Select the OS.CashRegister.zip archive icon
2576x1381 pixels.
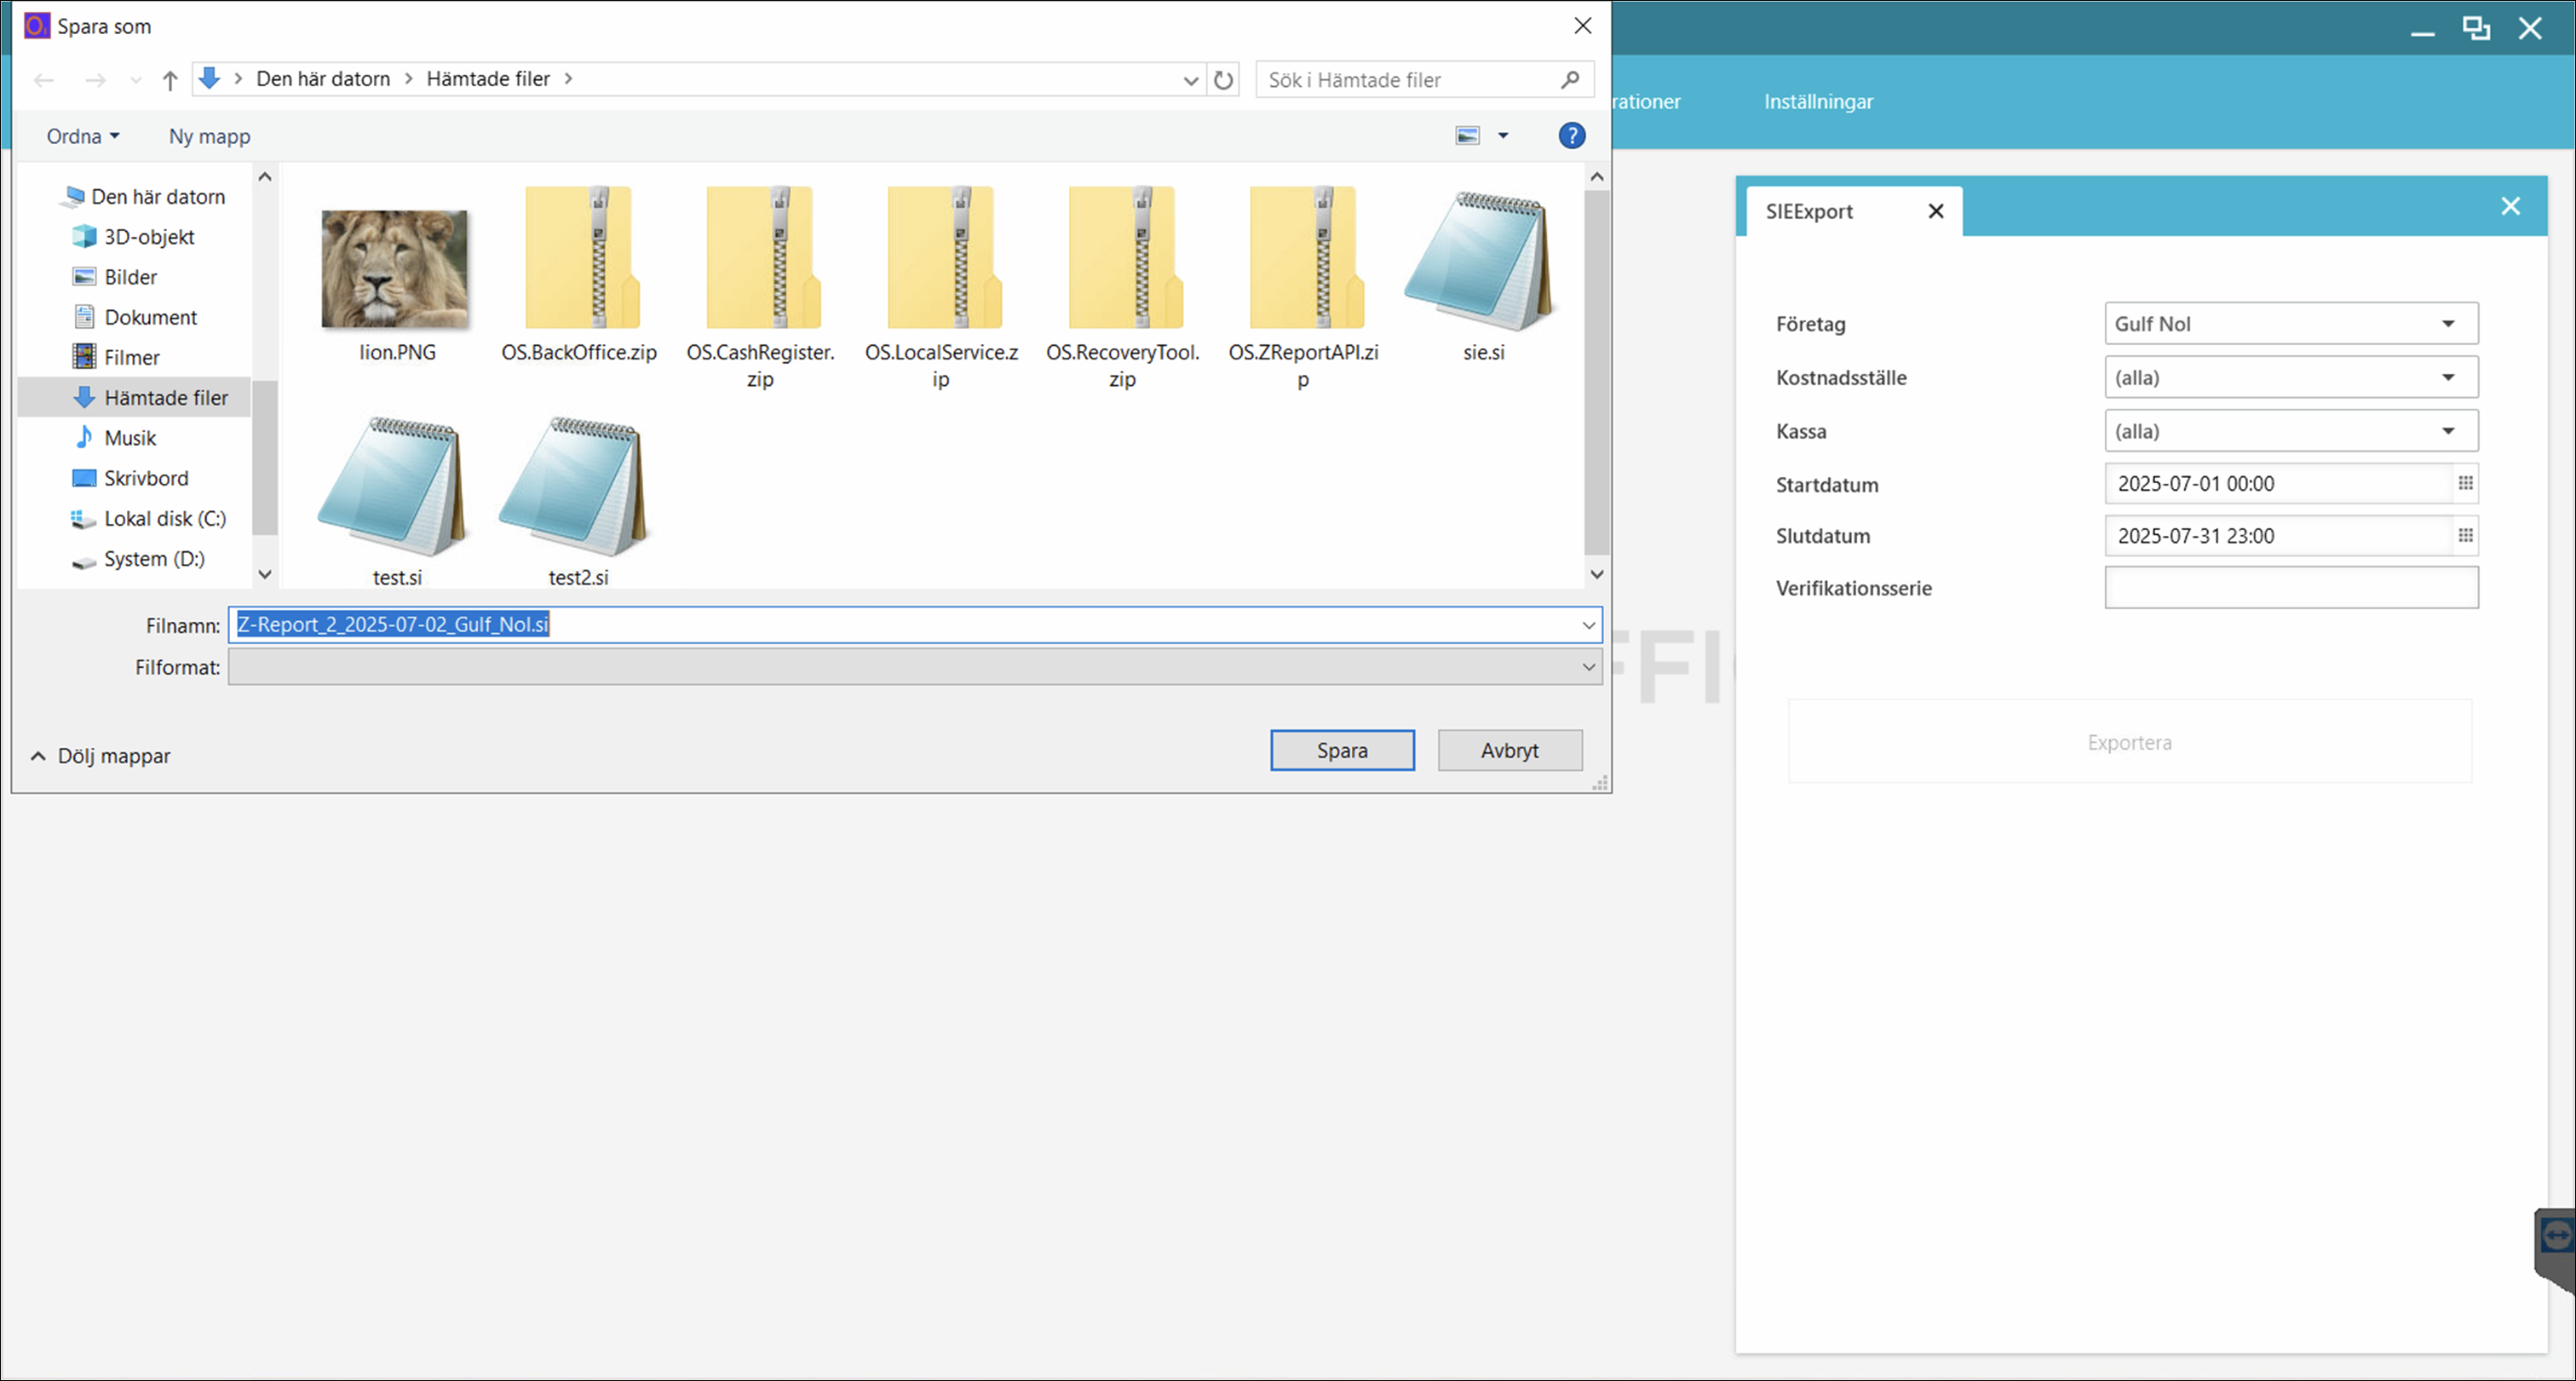[x=762, y=257]
